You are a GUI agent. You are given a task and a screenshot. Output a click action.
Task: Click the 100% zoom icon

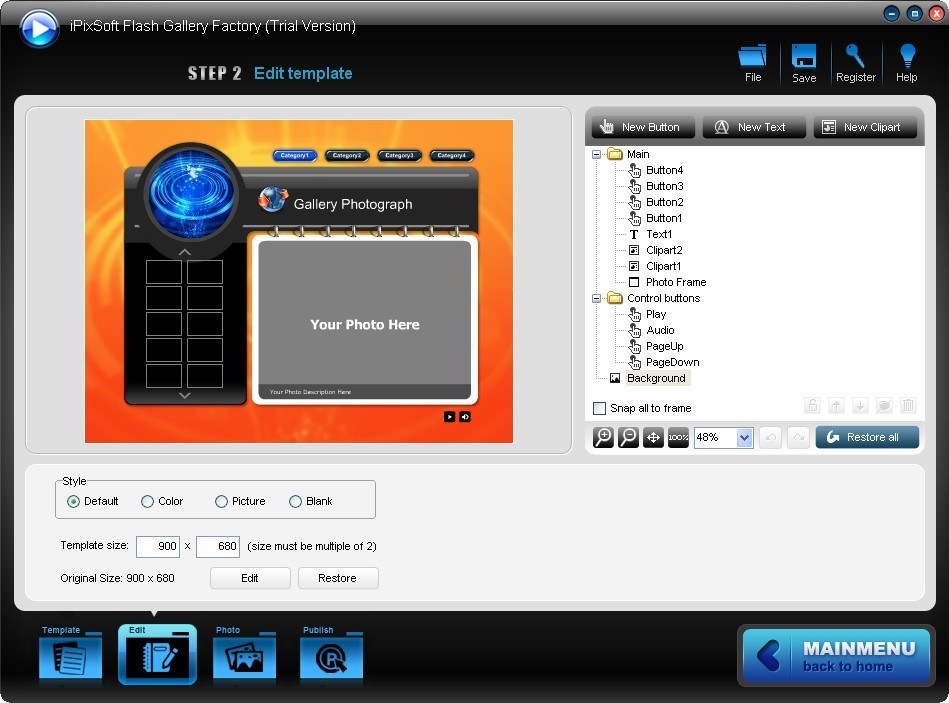pyautogui.click(x=678, y=437)
